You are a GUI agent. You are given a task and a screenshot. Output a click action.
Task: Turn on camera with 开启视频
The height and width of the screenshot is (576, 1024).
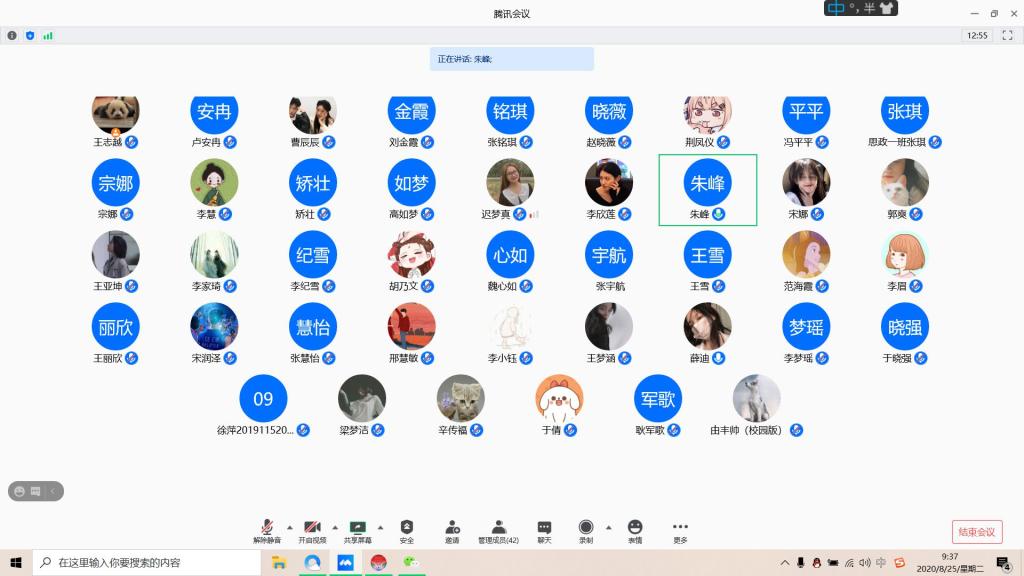click(x=312, y=530)
